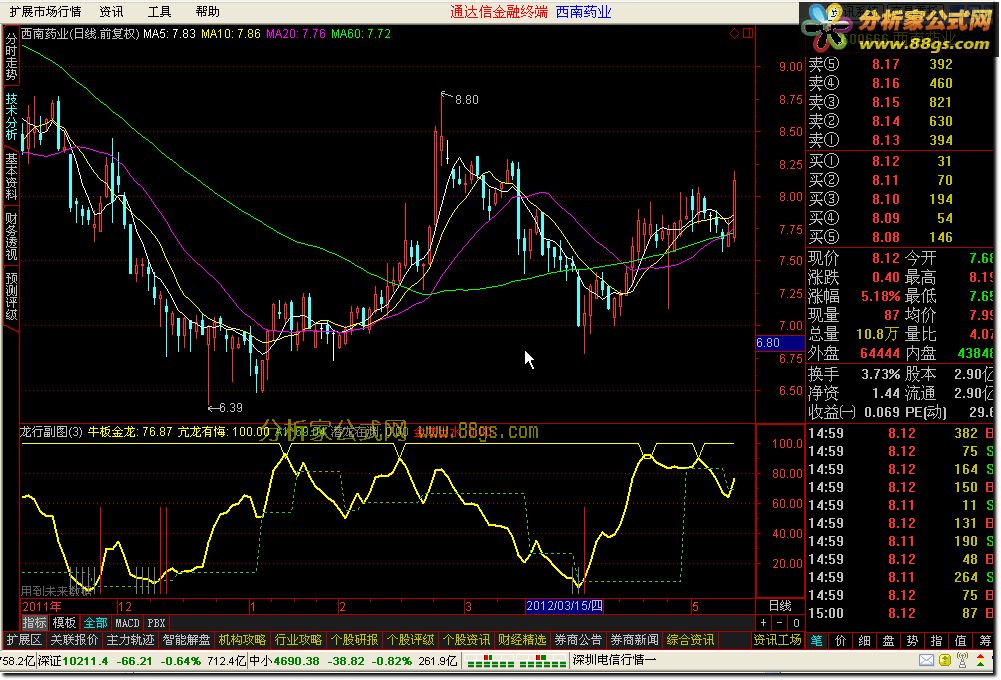Select the 盘 tab in trade panel
The image size is (1001, 680).
pyautogui.click(x=888, y=640)
